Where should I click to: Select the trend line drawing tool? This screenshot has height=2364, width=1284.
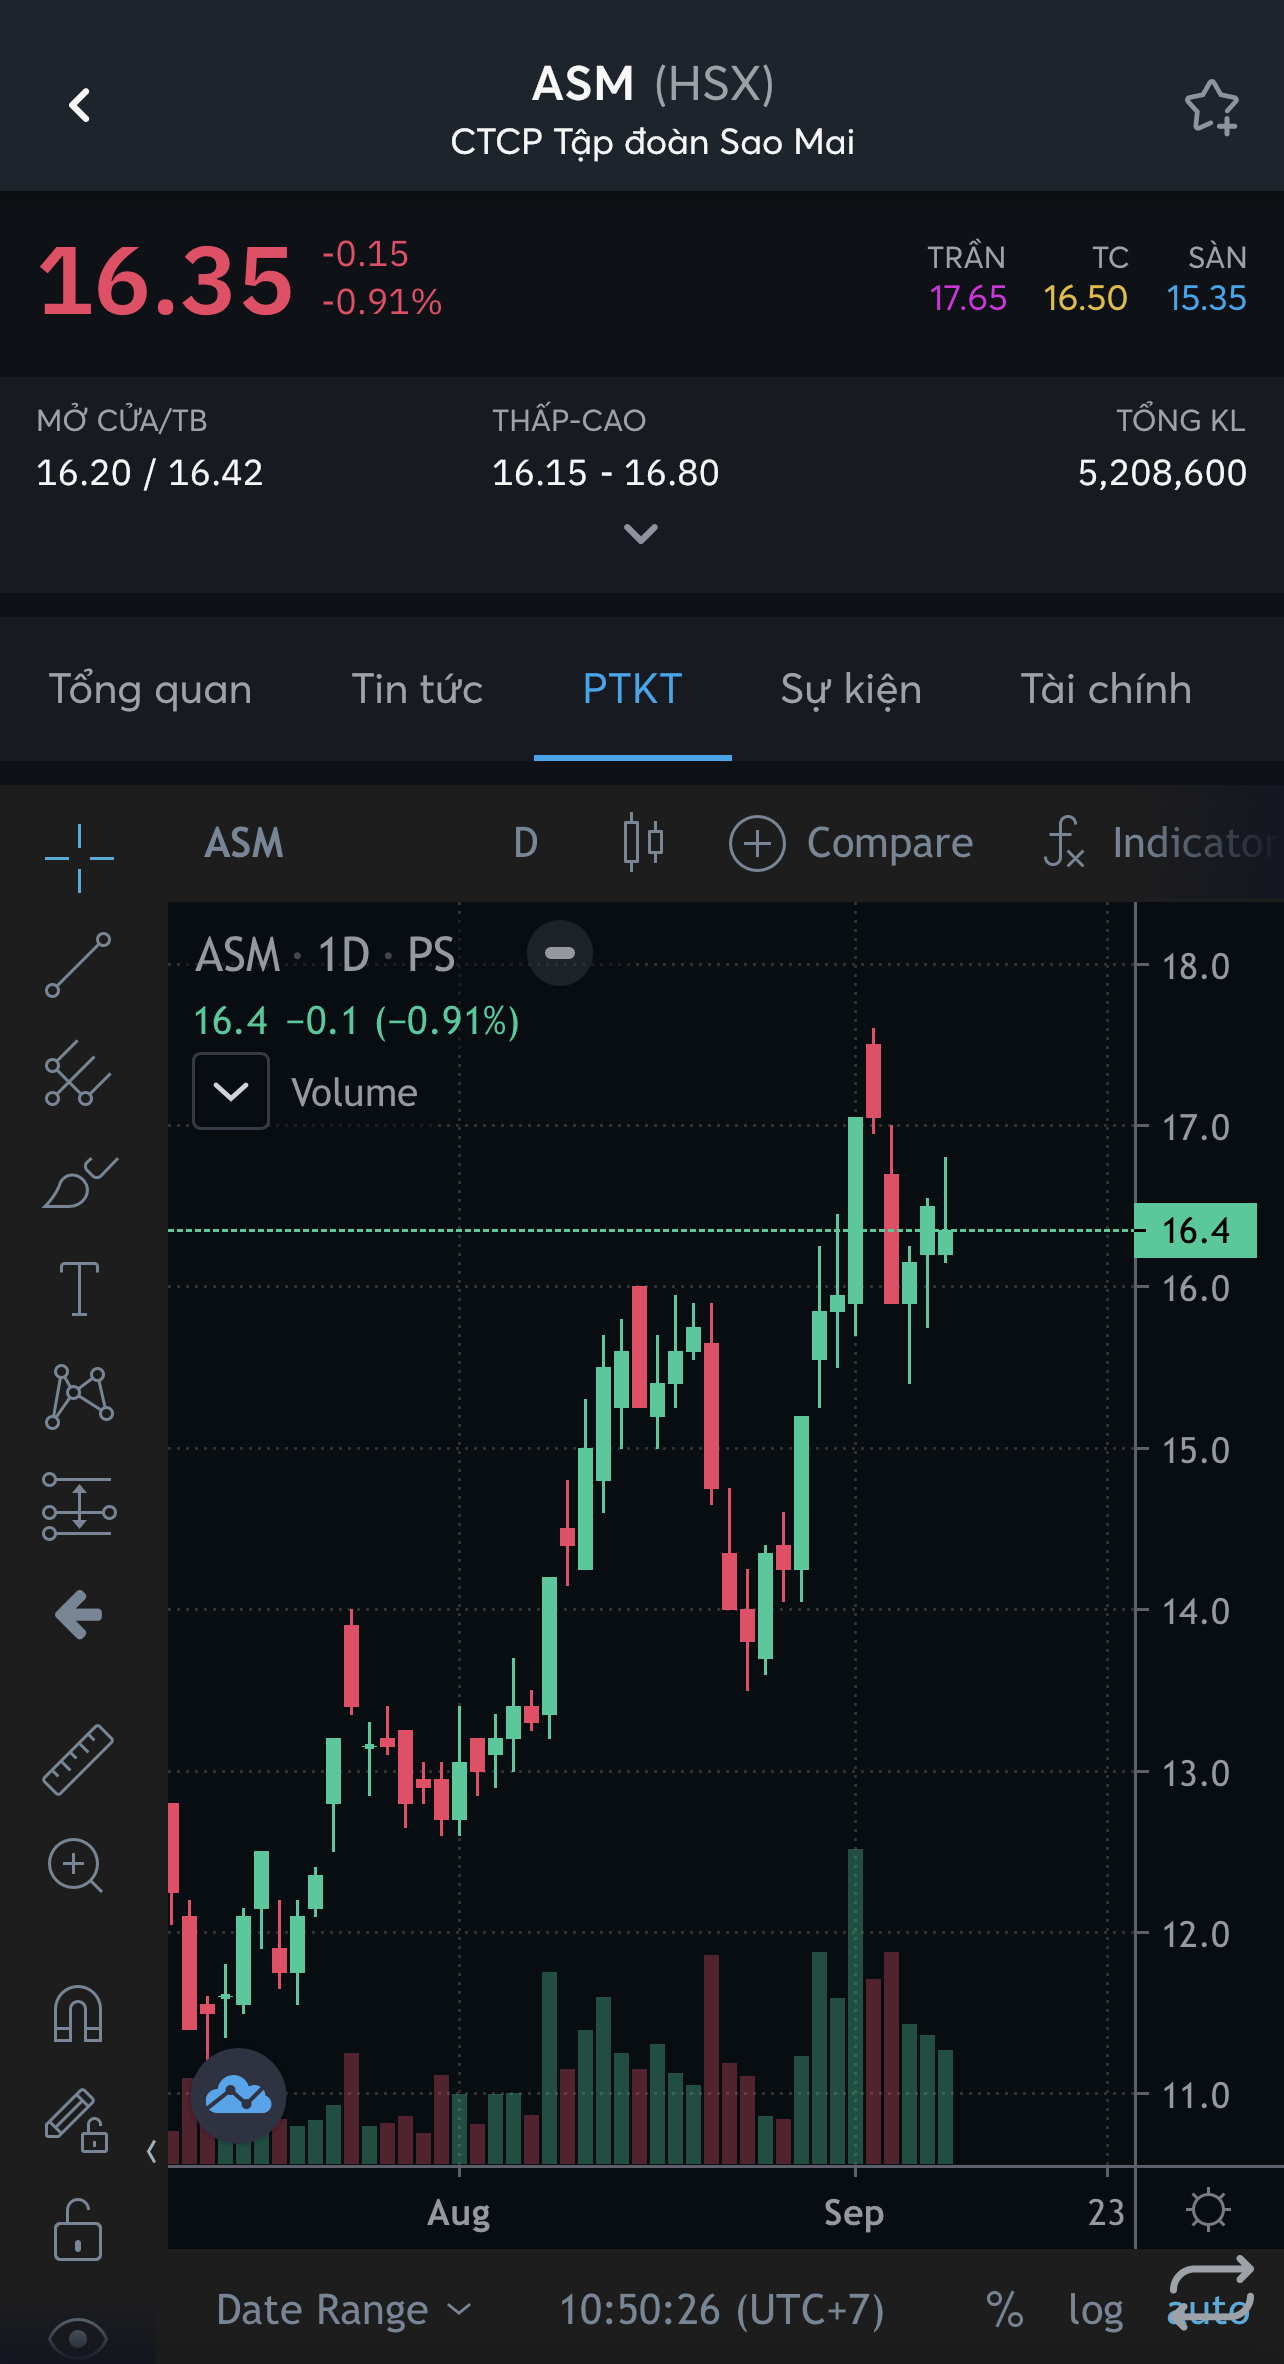click(x=78, y=965)
